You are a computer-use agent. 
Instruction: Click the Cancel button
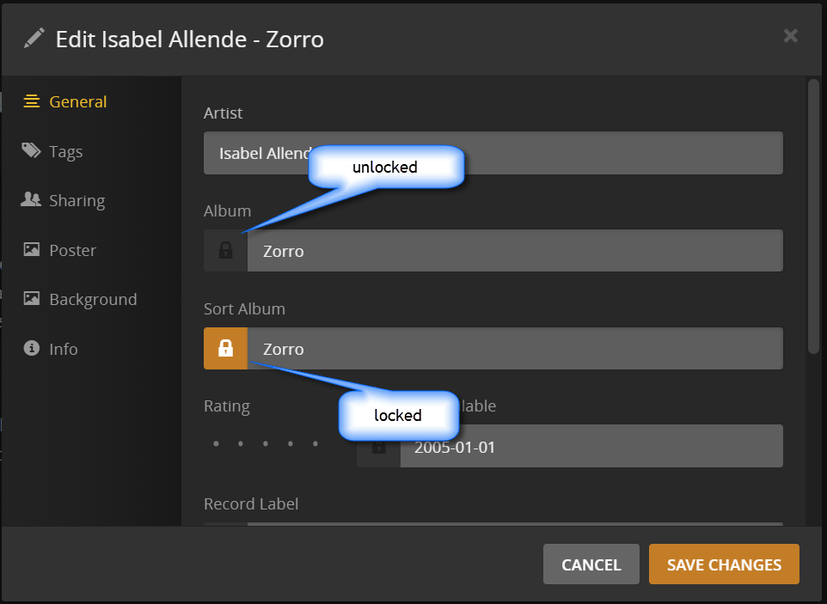pyautogui.click(x=591, y=564)
